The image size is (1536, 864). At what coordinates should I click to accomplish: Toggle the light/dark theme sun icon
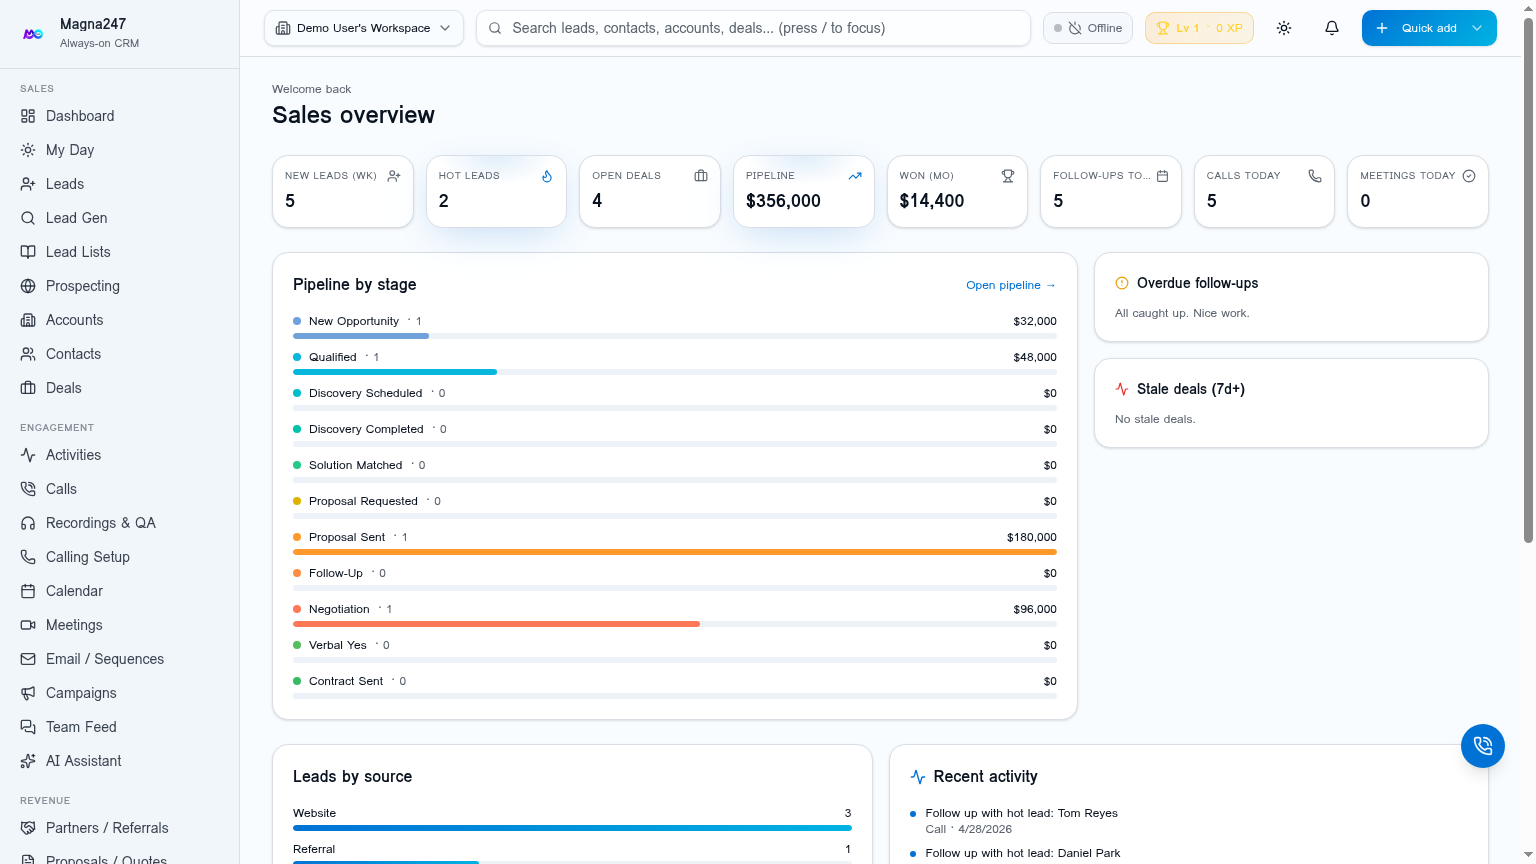coord(1284,28)
